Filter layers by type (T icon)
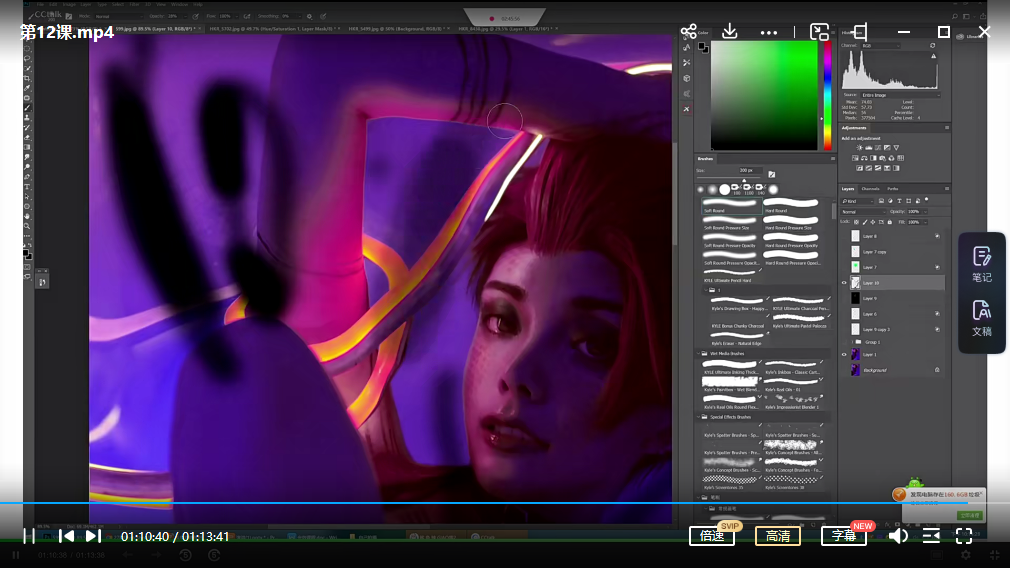 (x=899, y=201)
